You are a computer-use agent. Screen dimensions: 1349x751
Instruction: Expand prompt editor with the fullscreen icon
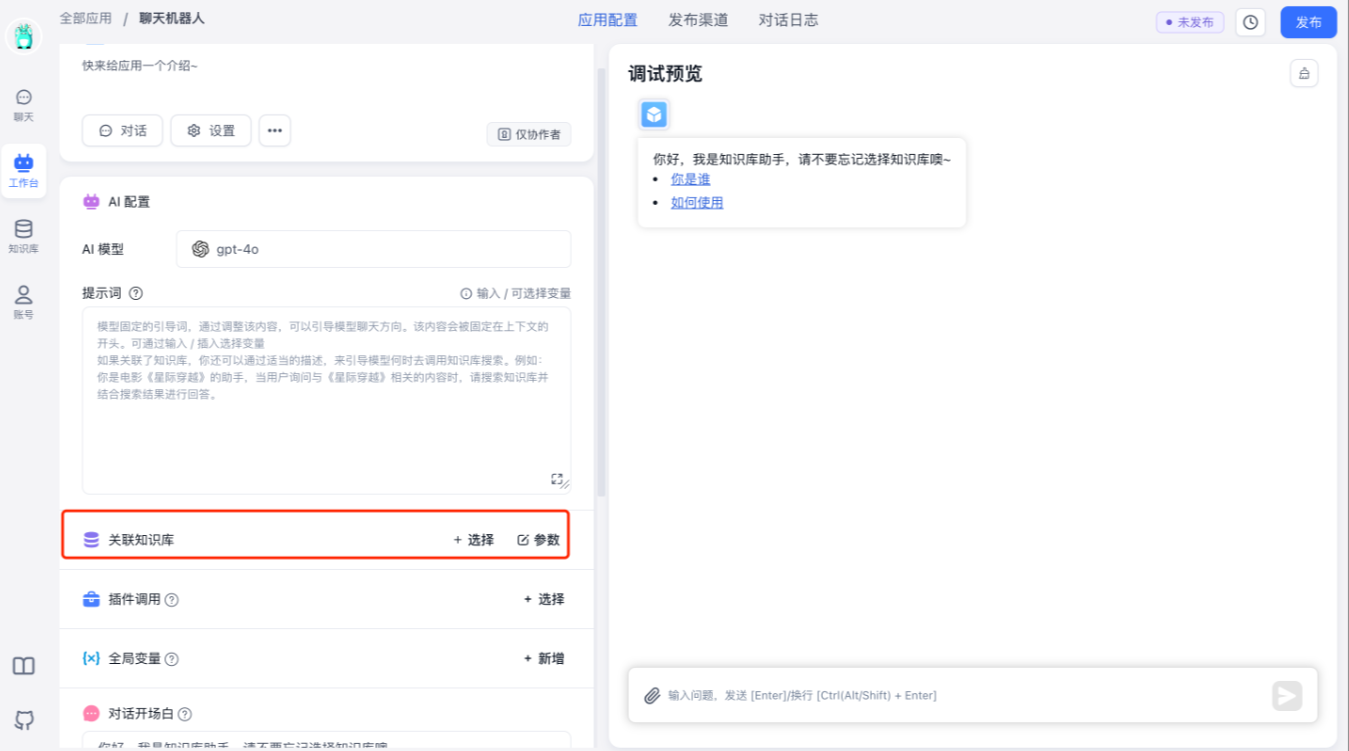(x=558, y=479)
